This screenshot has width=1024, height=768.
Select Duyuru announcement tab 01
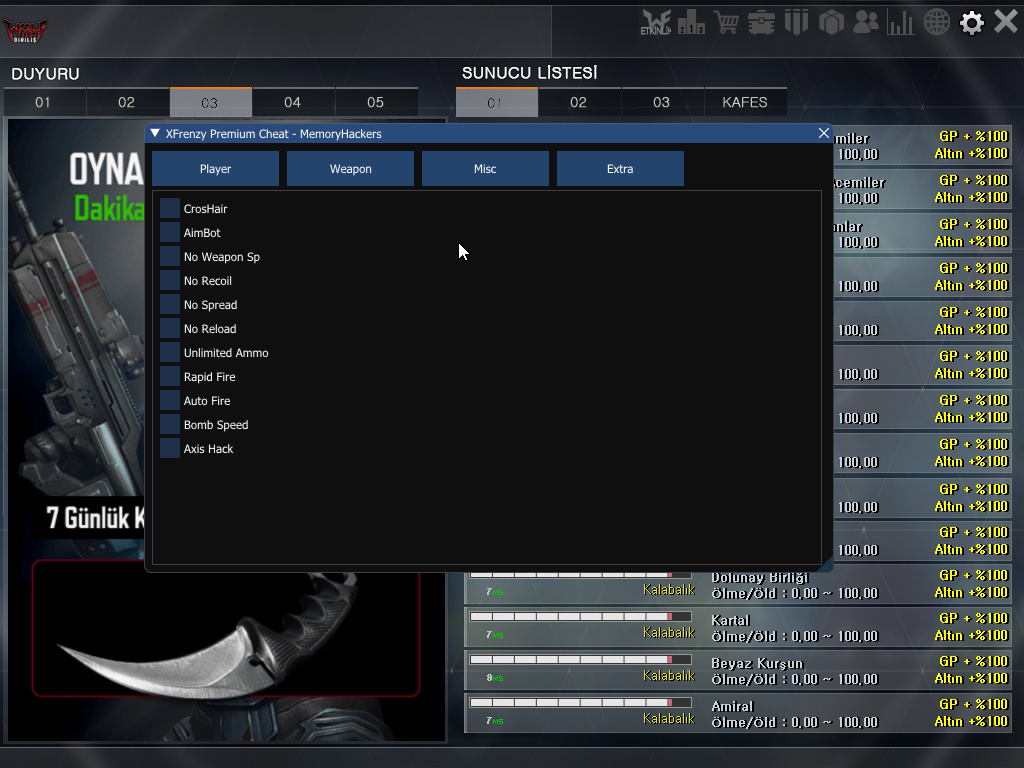[43, 102]
